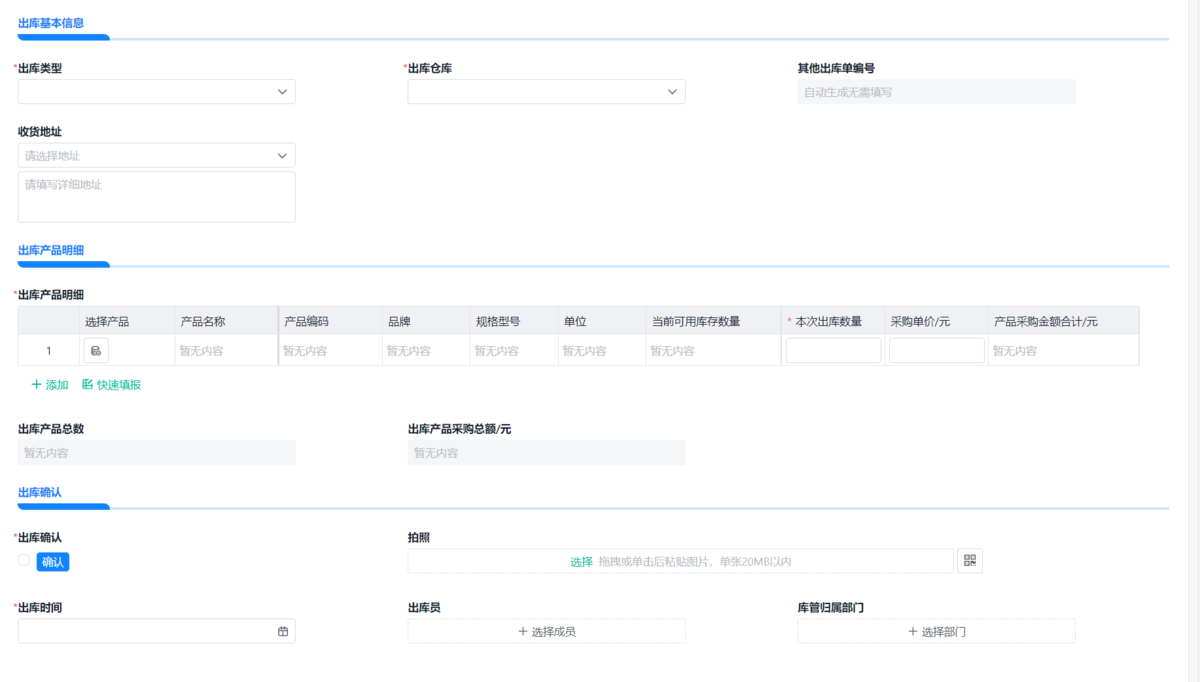The height and width of the screenshot is (682, 1200).
Task: Click the 本次出库数量 input in row 1
Action: tap(833, 351)
